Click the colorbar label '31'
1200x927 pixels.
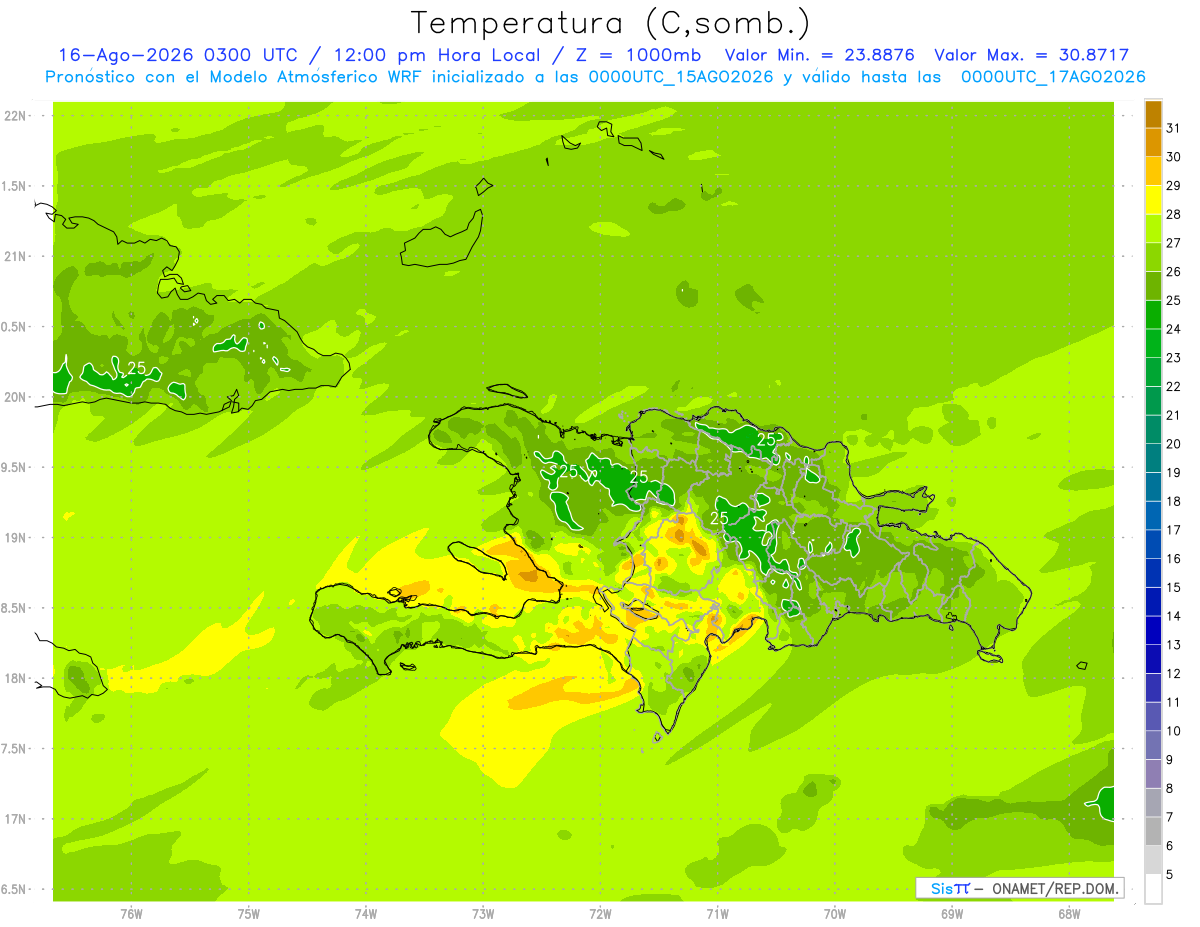pyautogui.click(x=1174, y=128)
